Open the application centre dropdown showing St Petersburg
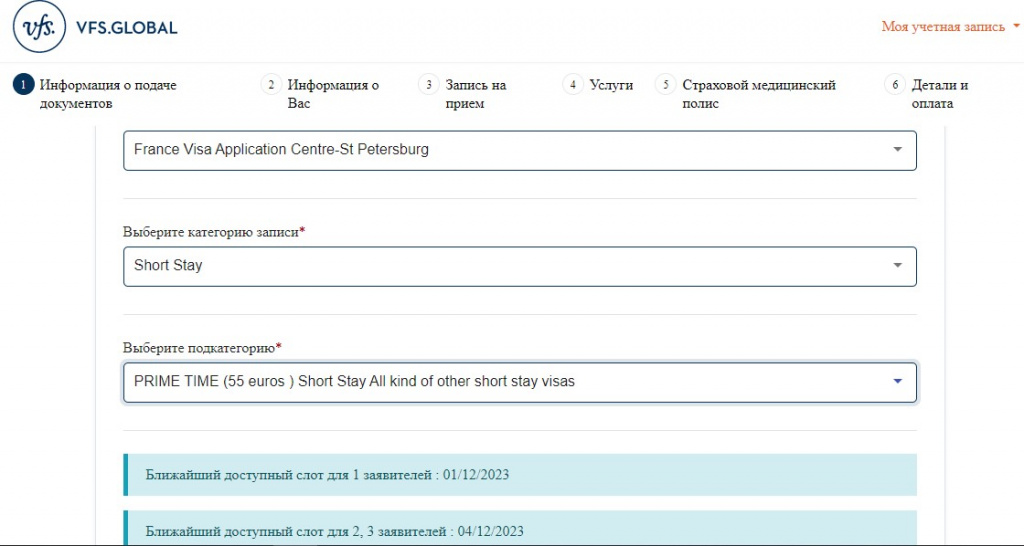This screenshot has height=546, width=1024. pos(520,150)
